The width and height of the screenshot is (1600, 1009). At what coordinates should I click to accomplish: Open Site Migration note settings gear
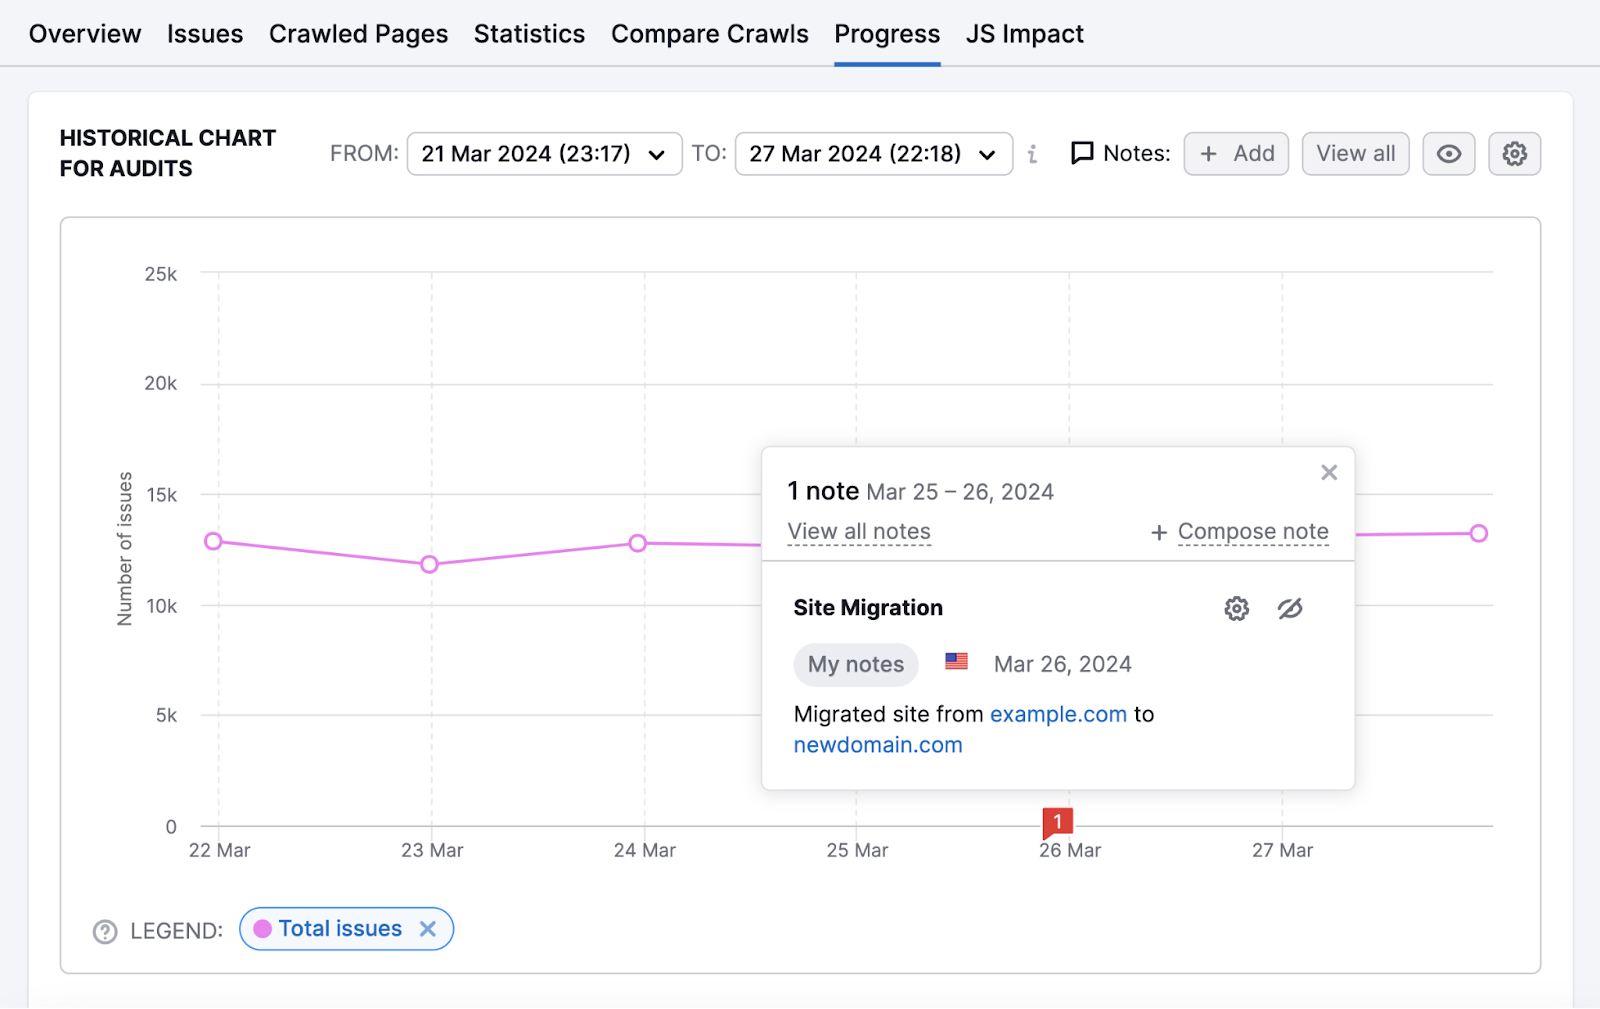1236,608
